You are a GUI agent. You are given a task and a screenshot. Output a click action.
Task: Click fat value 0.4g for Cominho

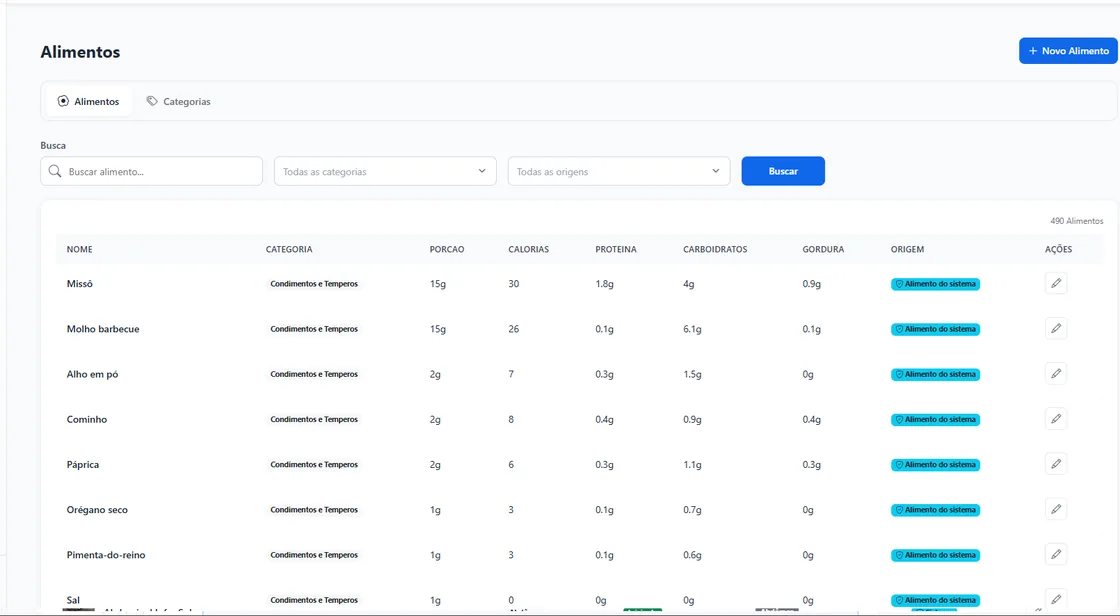811,419
